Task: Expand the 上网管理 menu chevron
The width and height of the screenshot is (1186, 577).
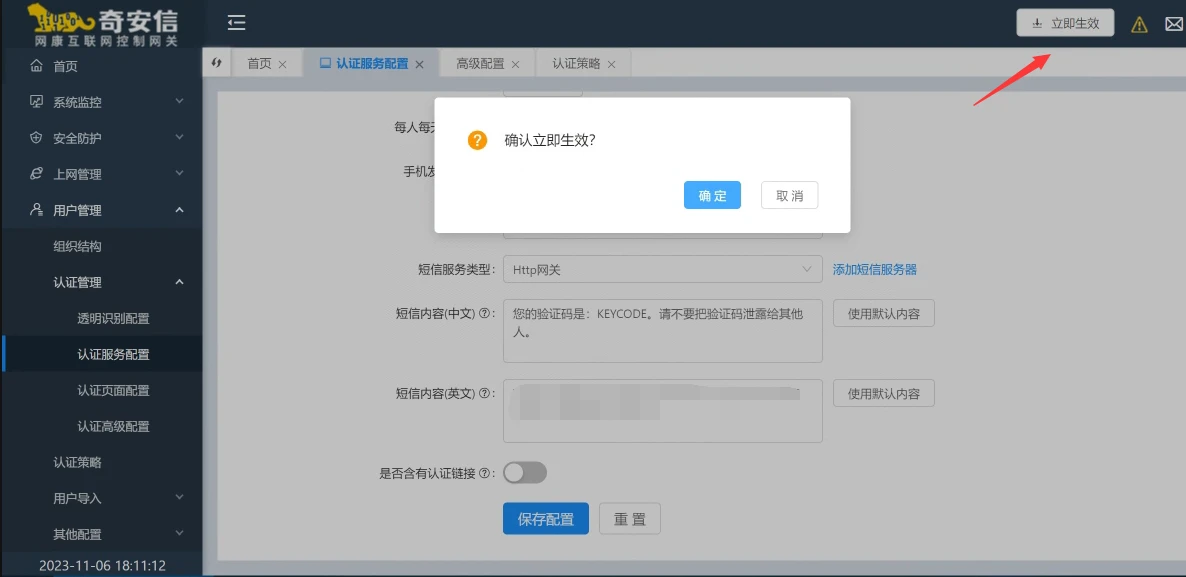Action: pyautogui.click(x=179, y=174)
